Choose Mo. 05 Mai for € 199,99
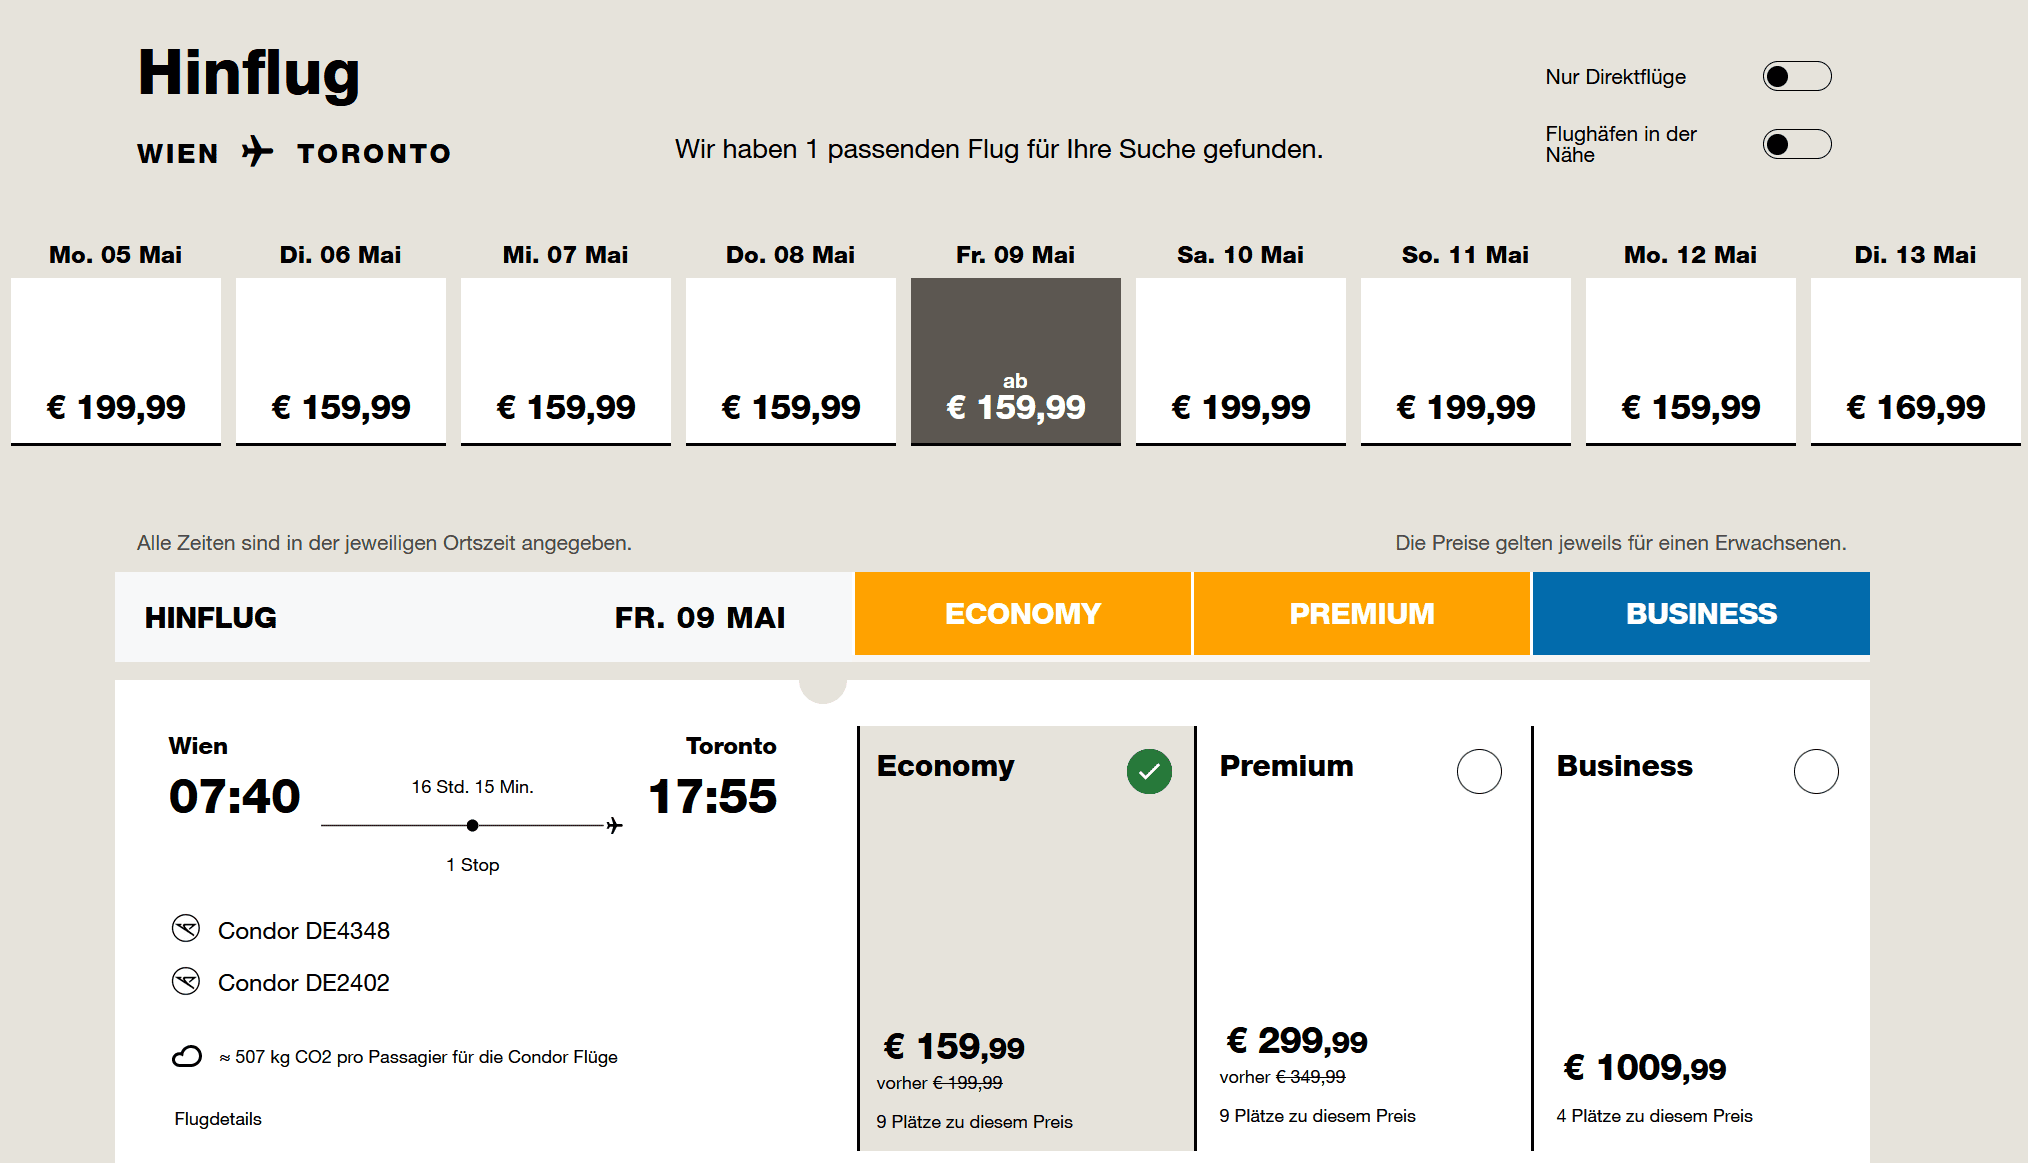The image size is (2028, 1163). [x=116, y=360]
